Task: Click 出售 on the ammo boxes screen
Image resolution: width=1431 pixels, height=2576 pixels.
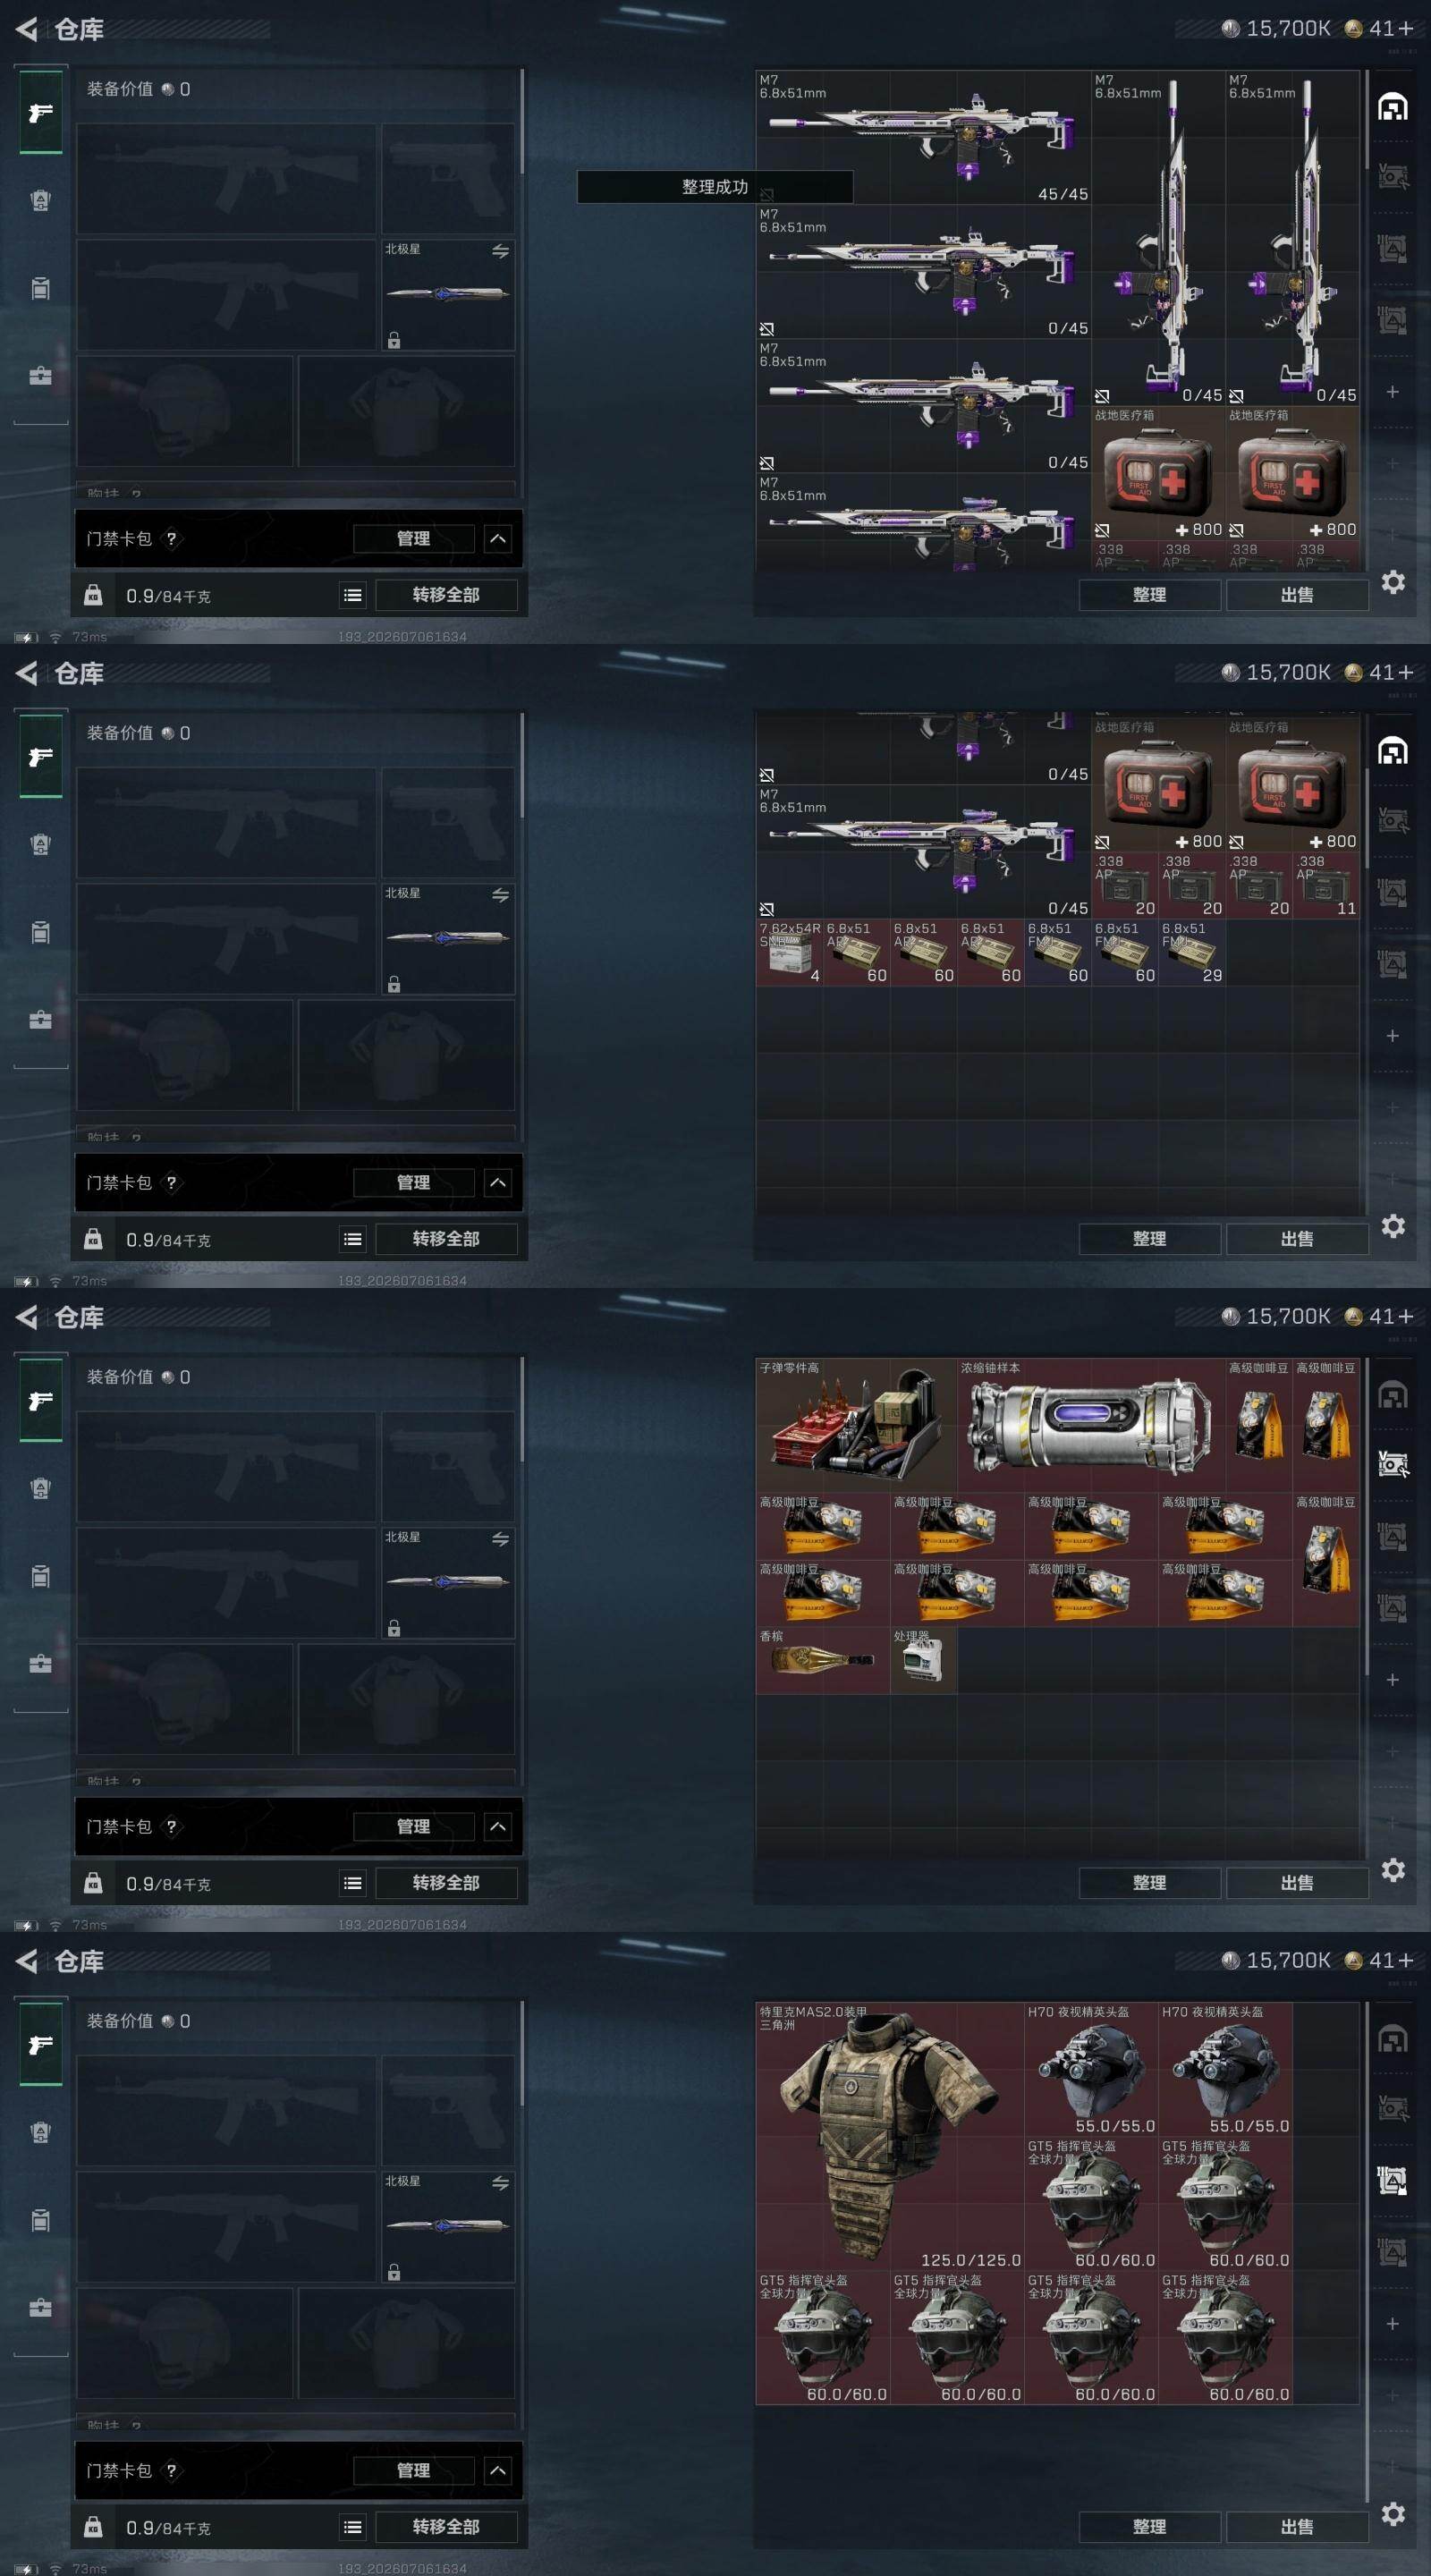Action: (x=1297, y=1239)
